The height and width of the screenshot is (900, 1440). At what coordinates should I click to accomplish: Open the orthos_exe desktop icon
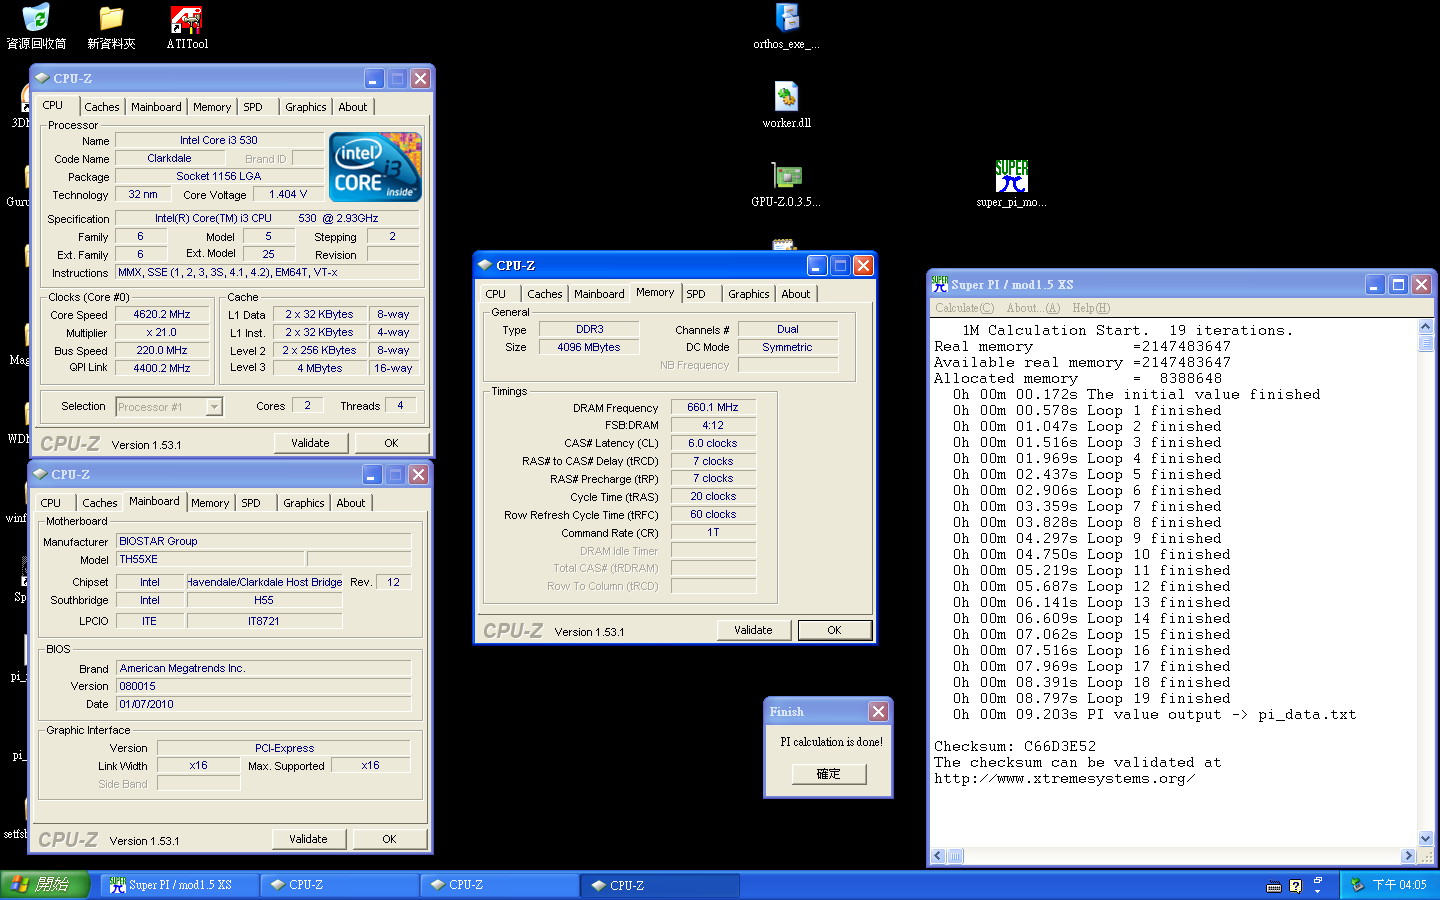point(787,26)
